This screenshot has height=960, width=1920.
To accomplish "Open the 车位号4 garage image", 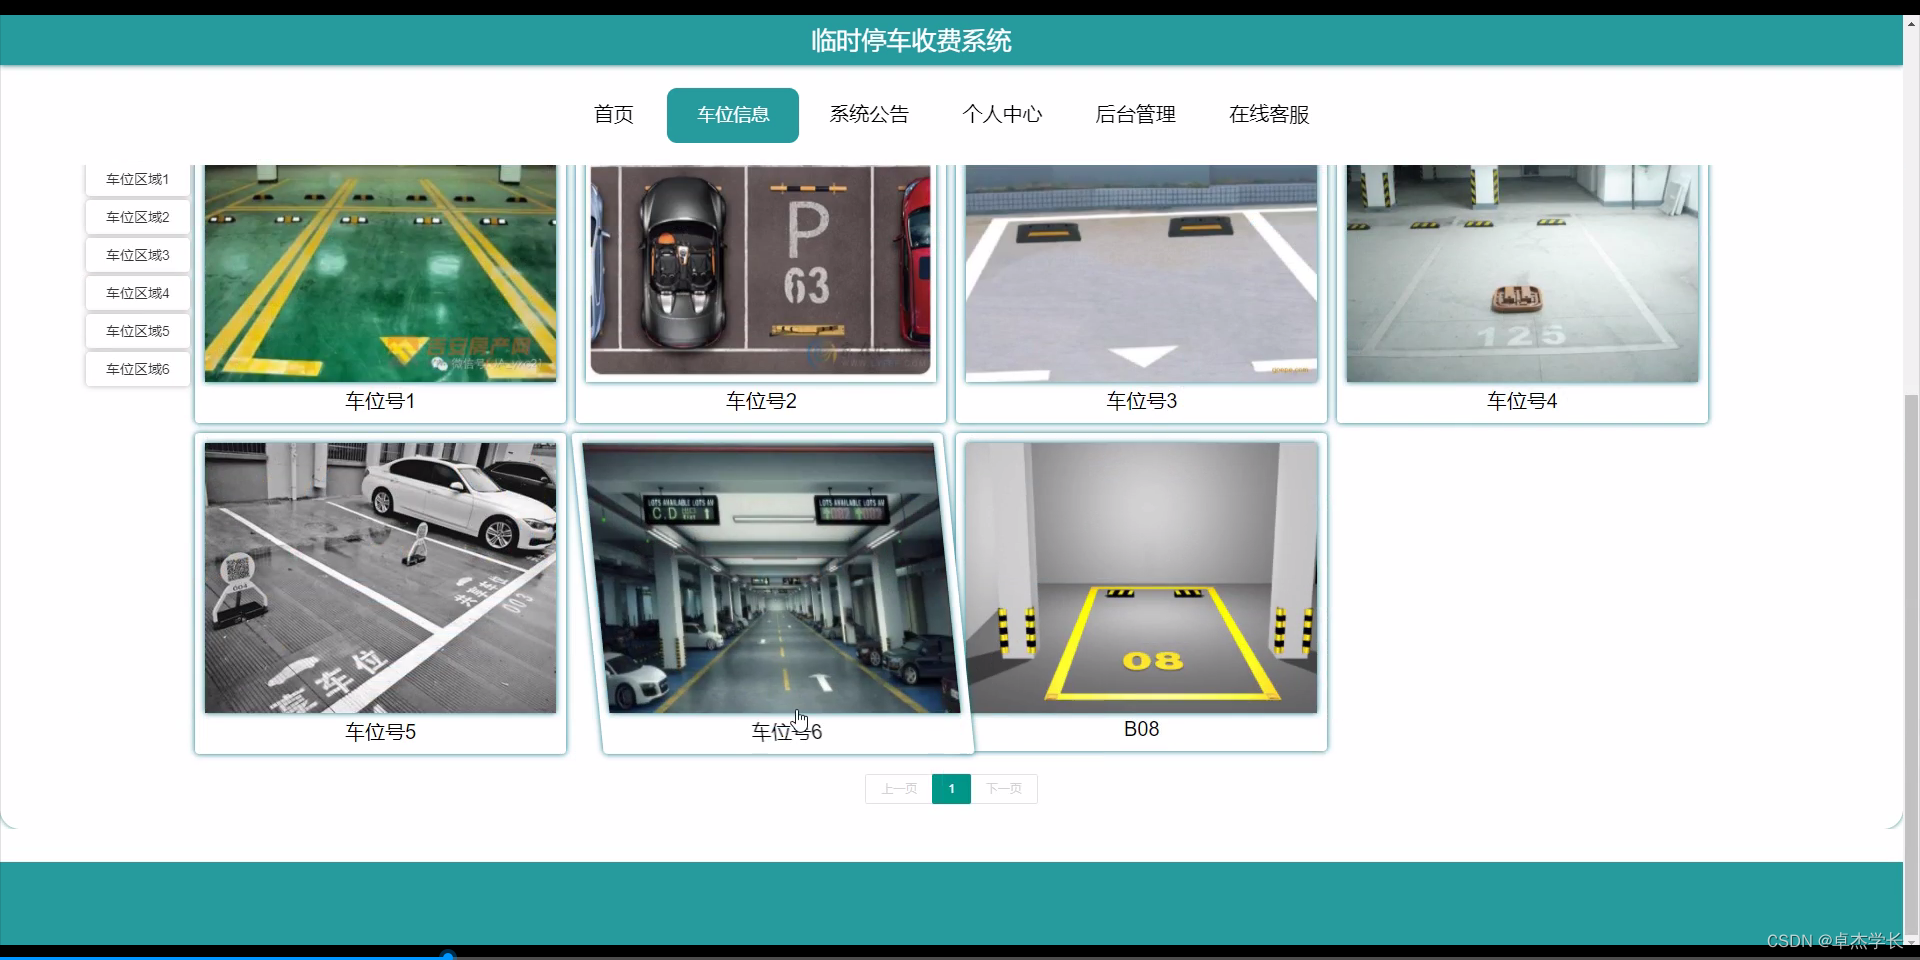I will click(1522, 273).
